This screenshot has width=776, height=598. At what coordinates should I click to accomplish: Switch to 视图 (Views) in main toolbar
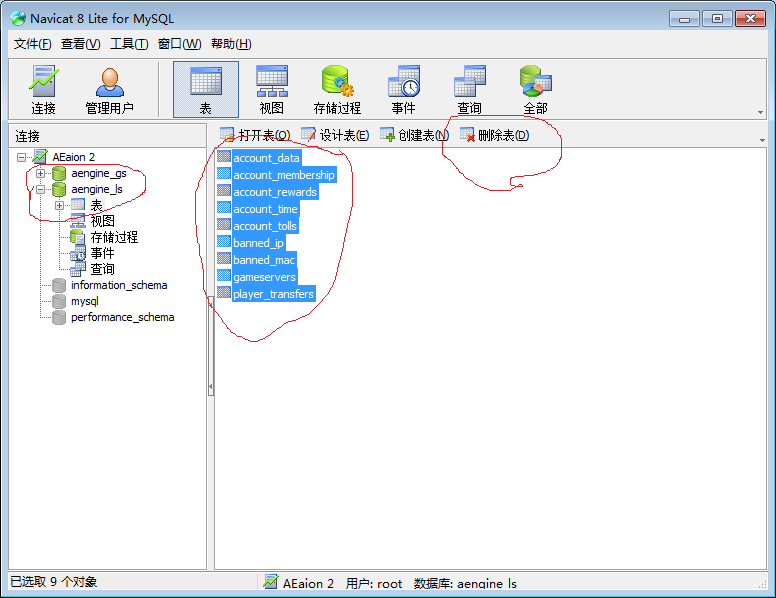[x=271, y=90]
